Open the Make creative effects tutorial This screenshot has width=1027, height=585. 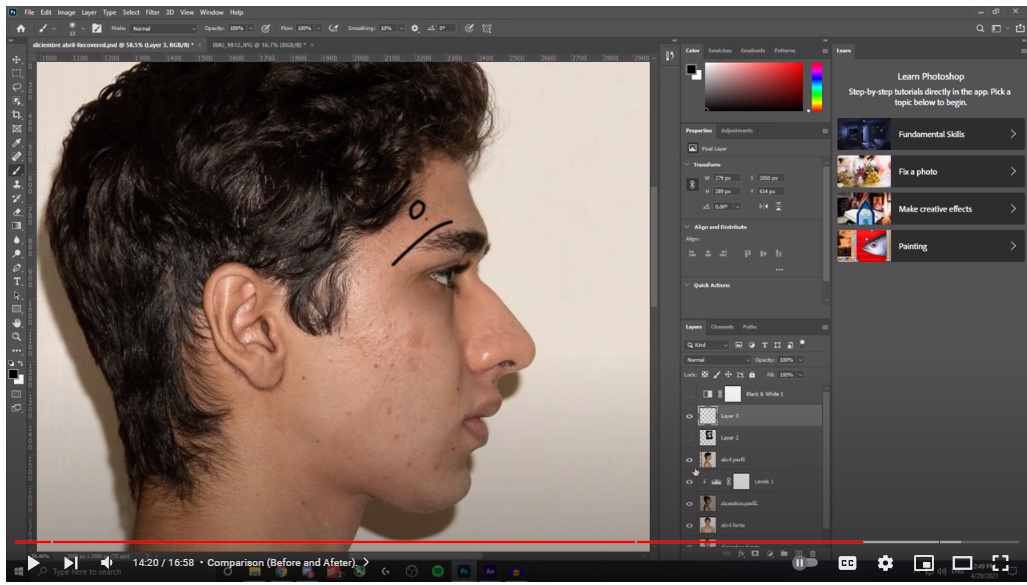coord(931,208)
